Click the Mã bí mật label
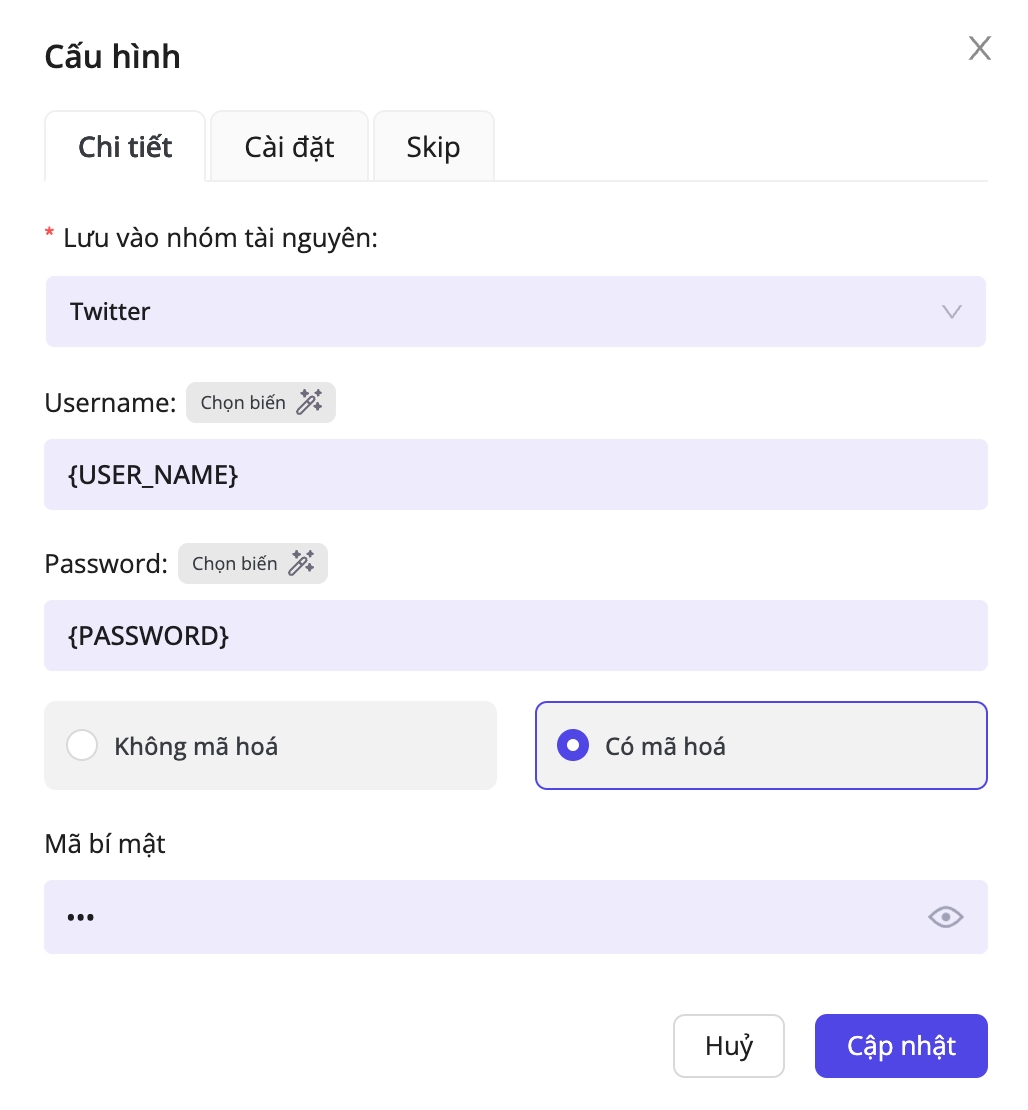The width and height of the screenshot is (1028, 1110). [x=105, y=844]
